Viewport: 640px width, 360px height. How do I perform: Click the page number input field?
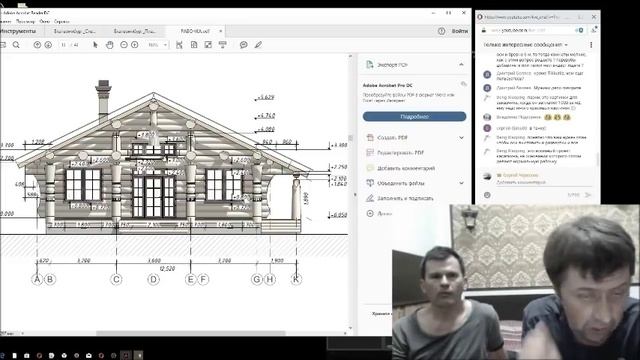[x=64, y=45]
